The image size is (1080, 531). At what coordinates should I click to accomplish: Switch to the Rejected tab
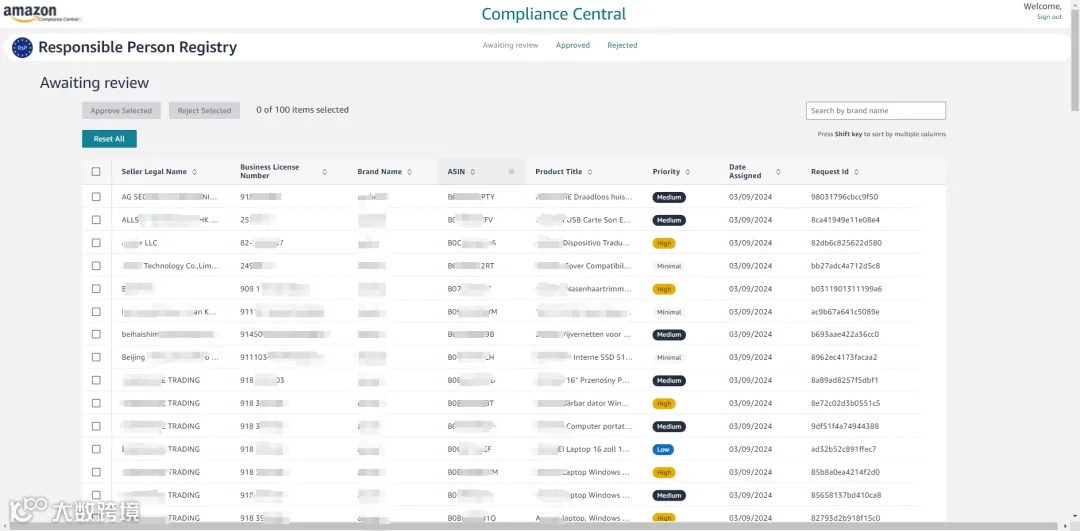(x=622, y=45)
